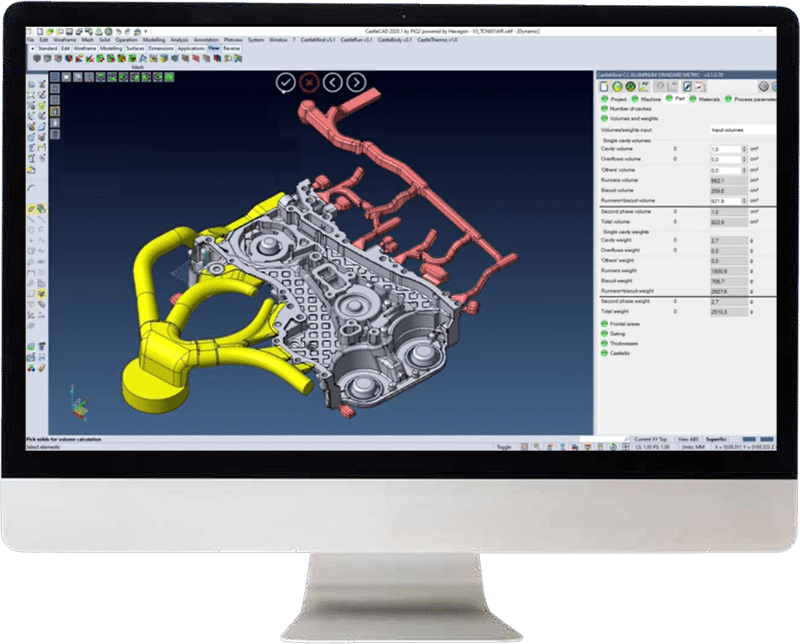Switch to the Surfaces toolbar tab
This screenshot has height=644, width=800.
click(136, 48)
